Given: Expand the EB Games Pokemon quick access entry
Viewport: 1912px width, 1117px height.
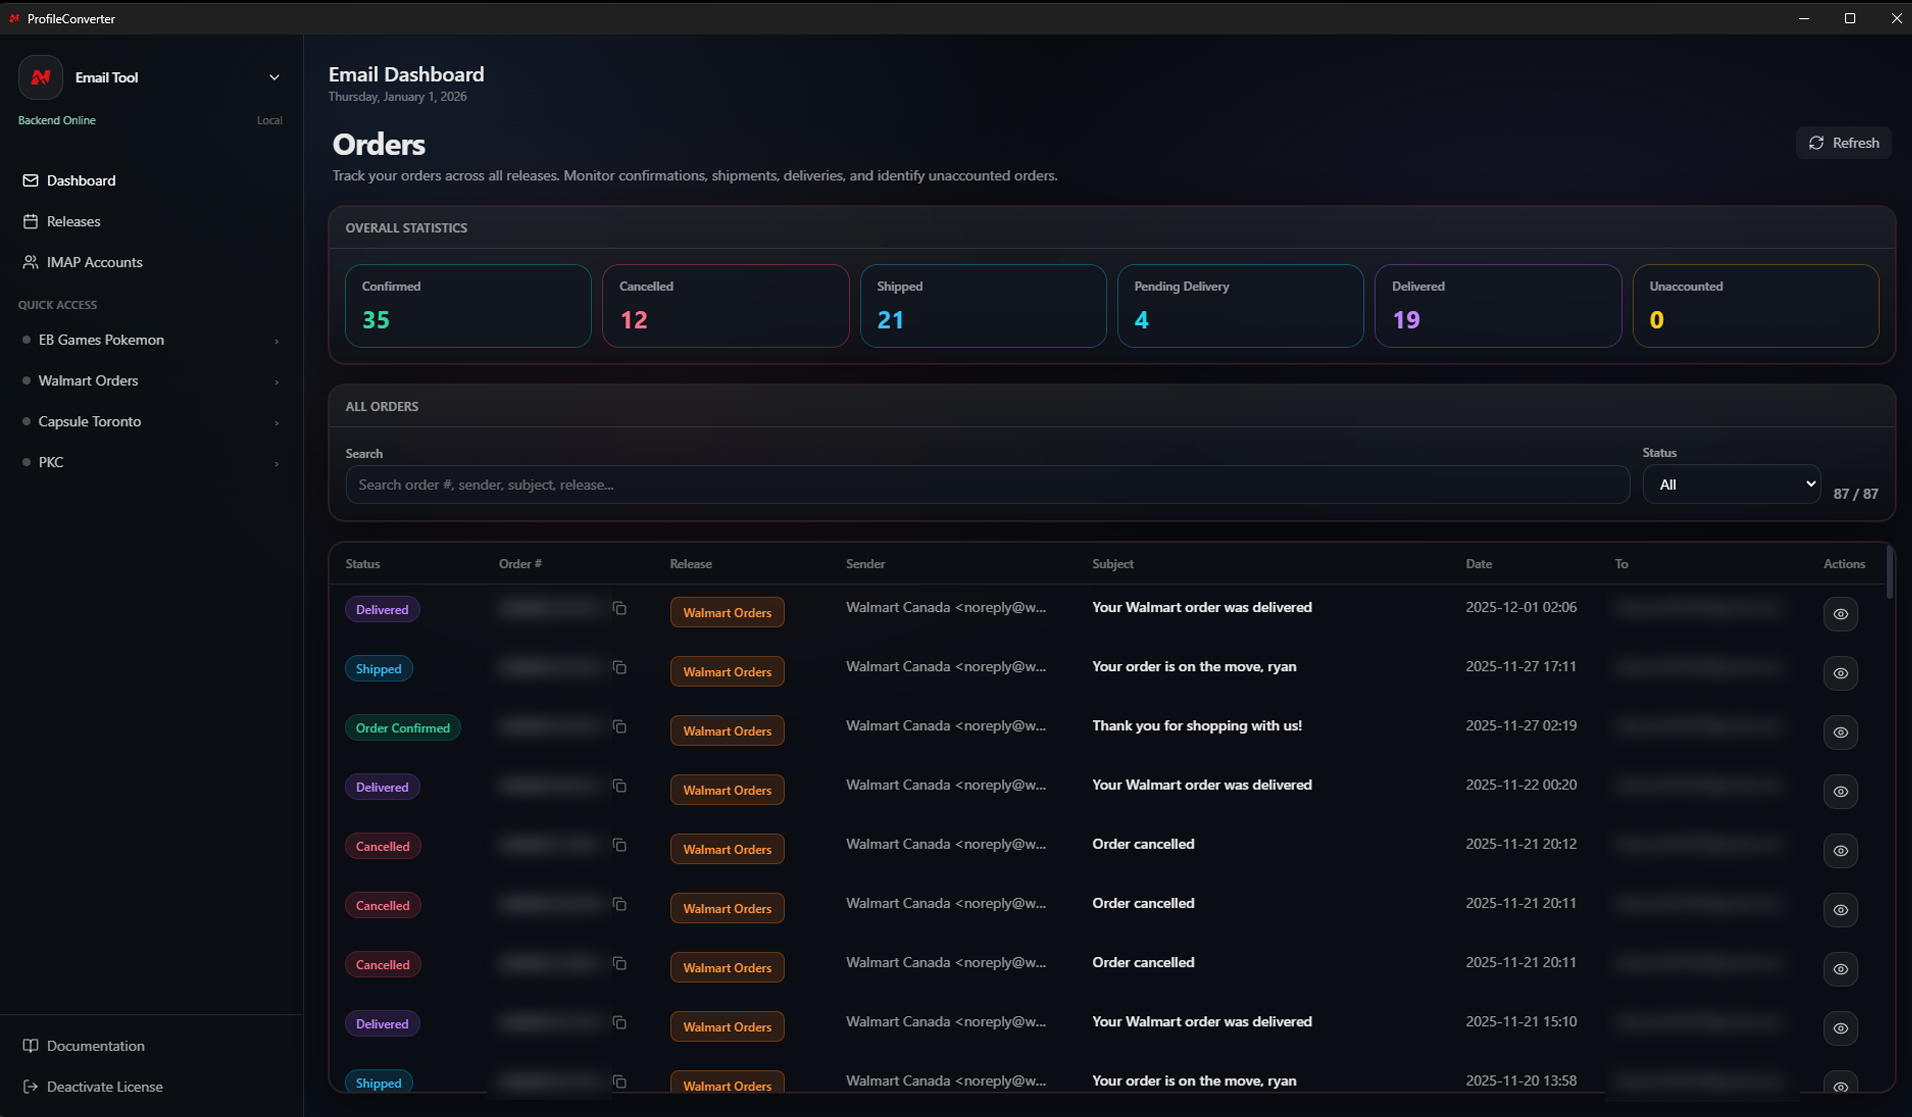Looking at the screenshot, I should [276, 341].
